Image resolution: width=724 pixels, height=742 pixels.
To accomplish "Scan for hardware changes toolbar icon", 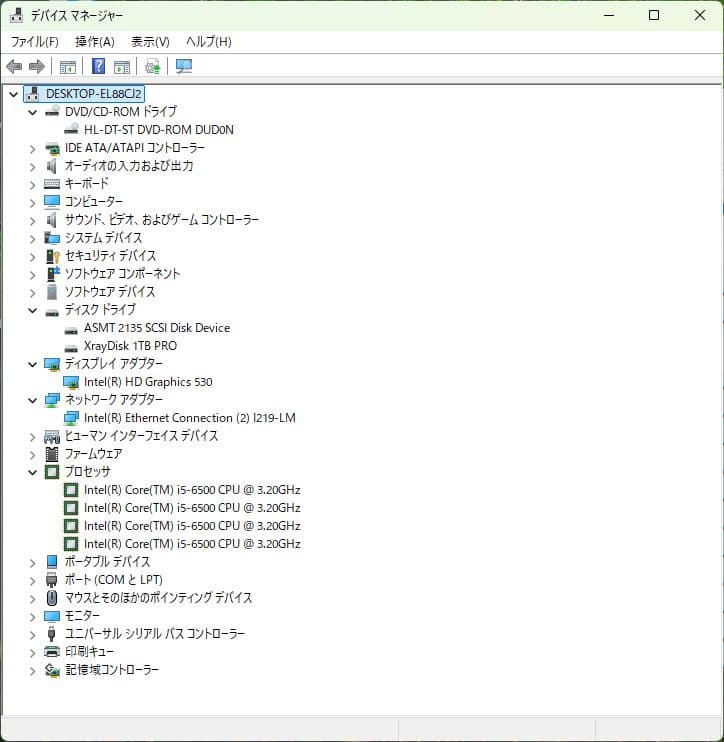I will (184, 66).
